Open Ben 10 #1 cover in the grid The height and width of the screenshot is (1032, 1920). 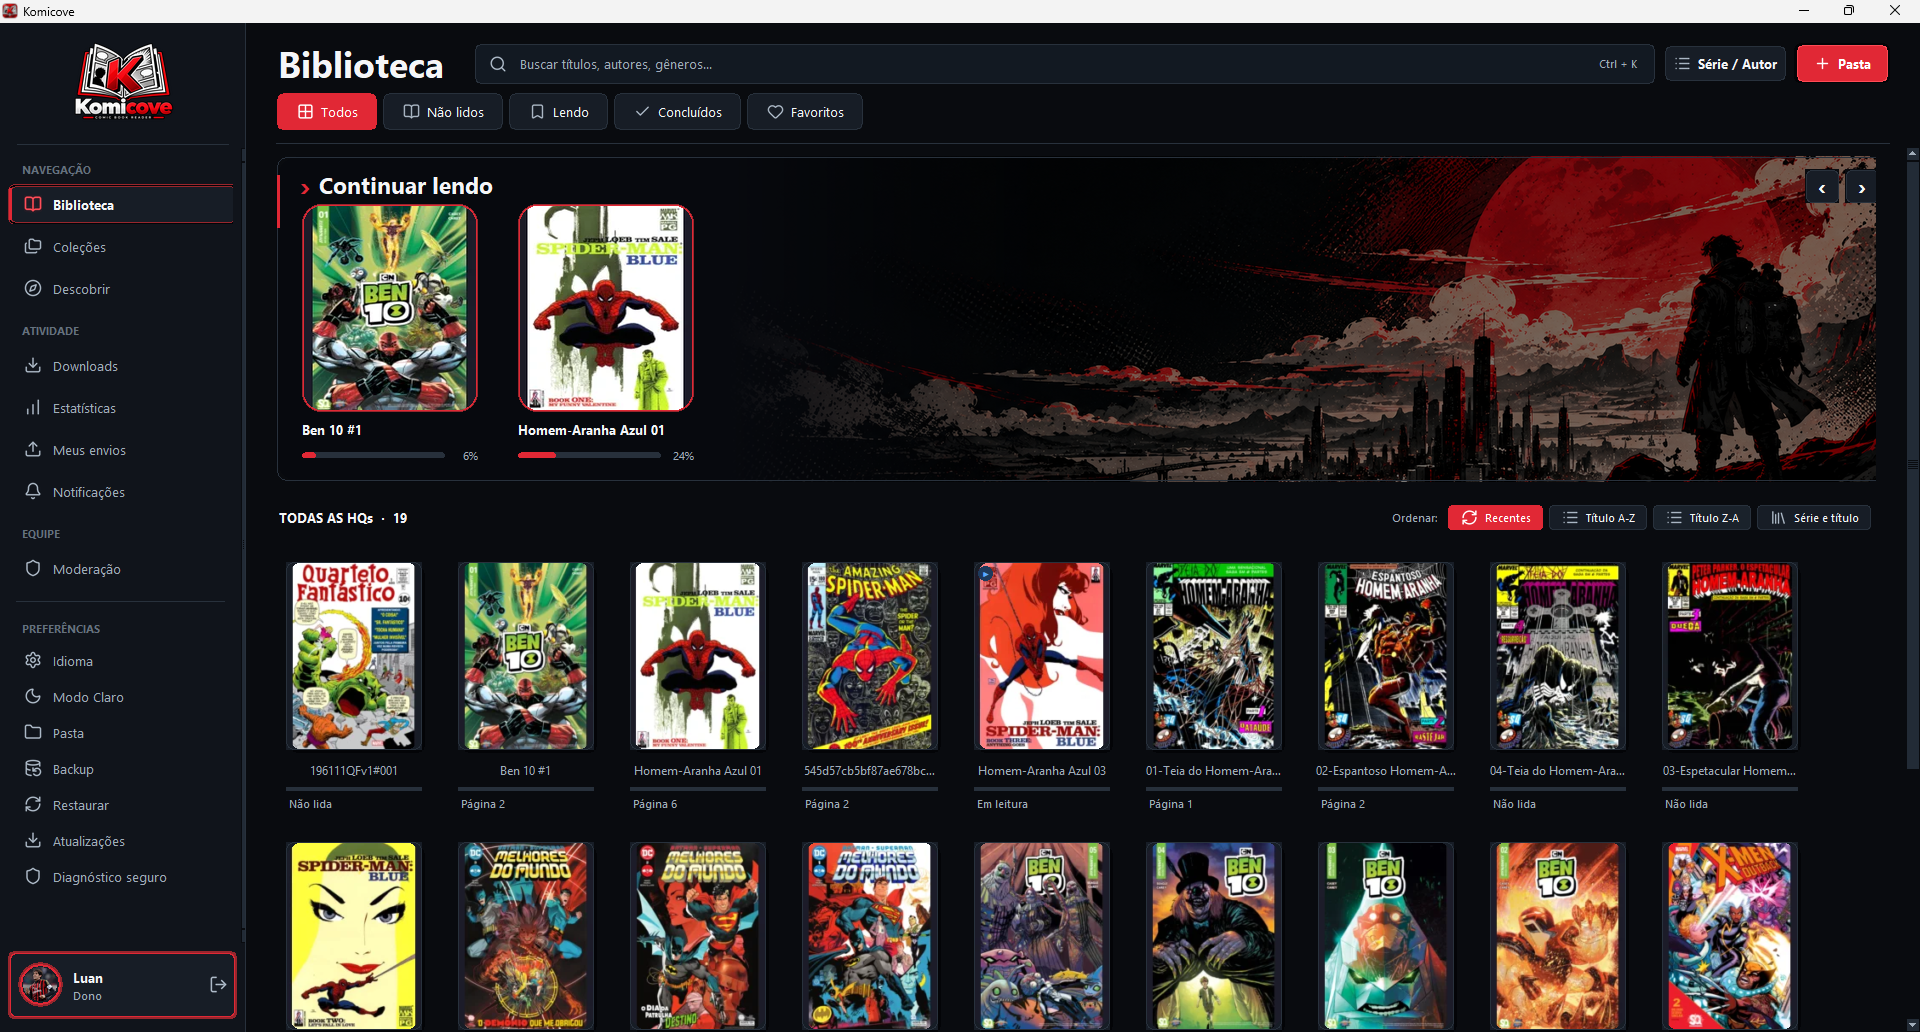[x=526, y=656]
